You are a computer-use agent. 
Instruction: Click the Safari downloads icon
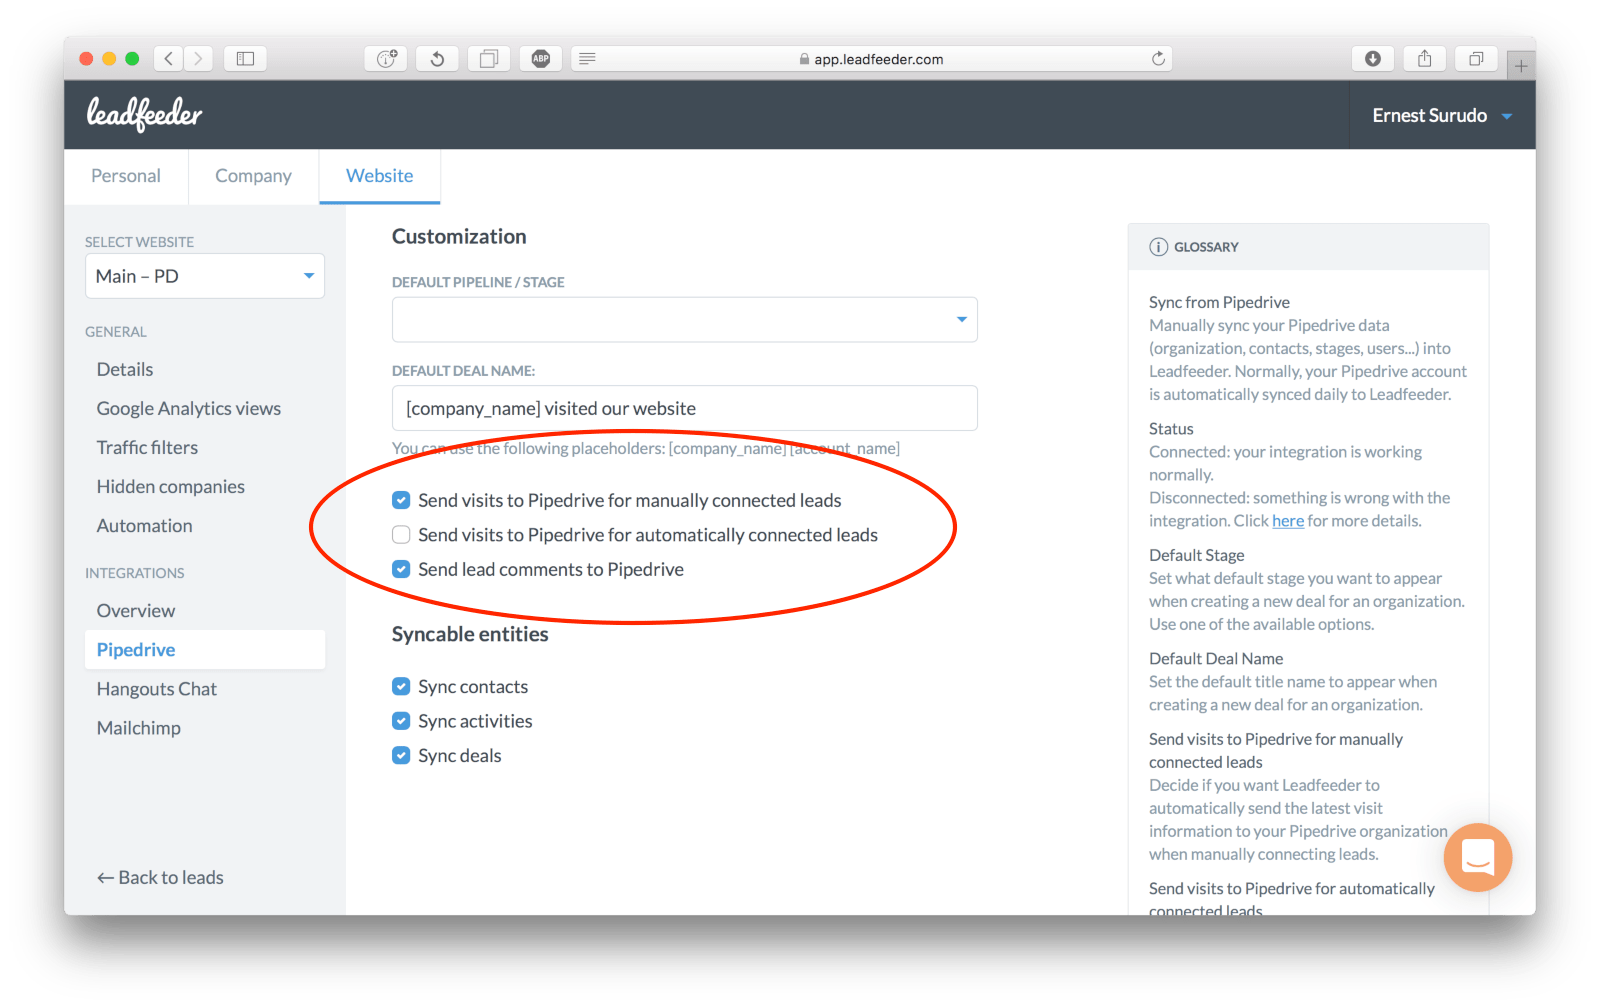coord(1372,58)
